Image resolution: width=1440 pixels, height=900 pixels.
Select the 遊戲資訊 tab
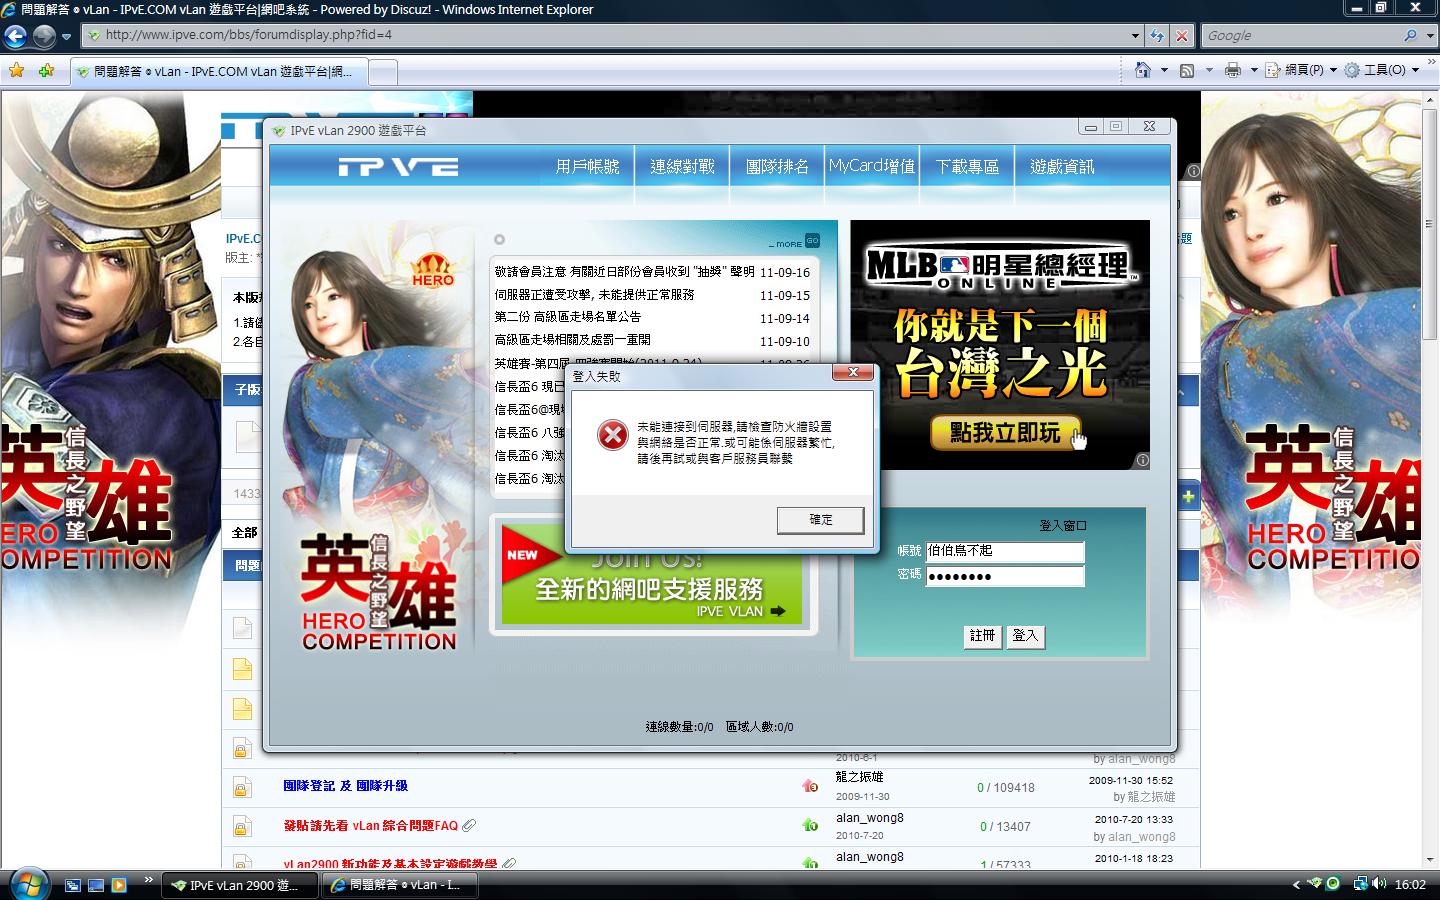(x=1062, y=166)
